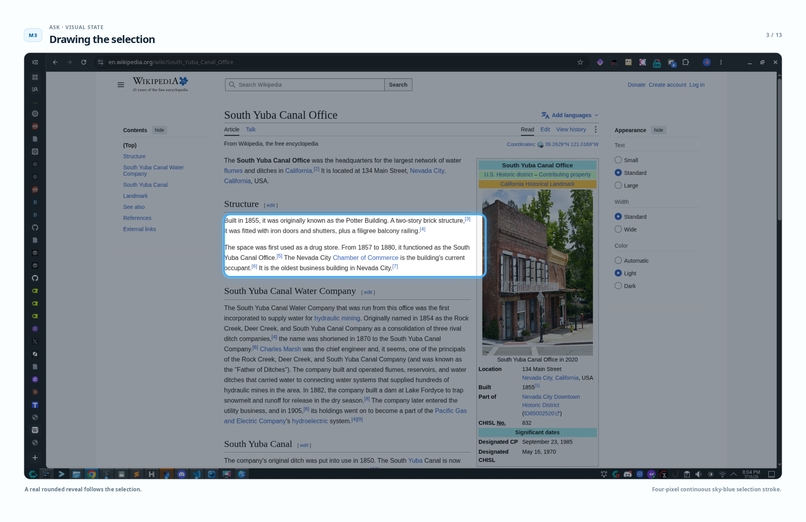Open the Nevada City link in intro paragraph

pyautogui.click(x=428, y=171)
